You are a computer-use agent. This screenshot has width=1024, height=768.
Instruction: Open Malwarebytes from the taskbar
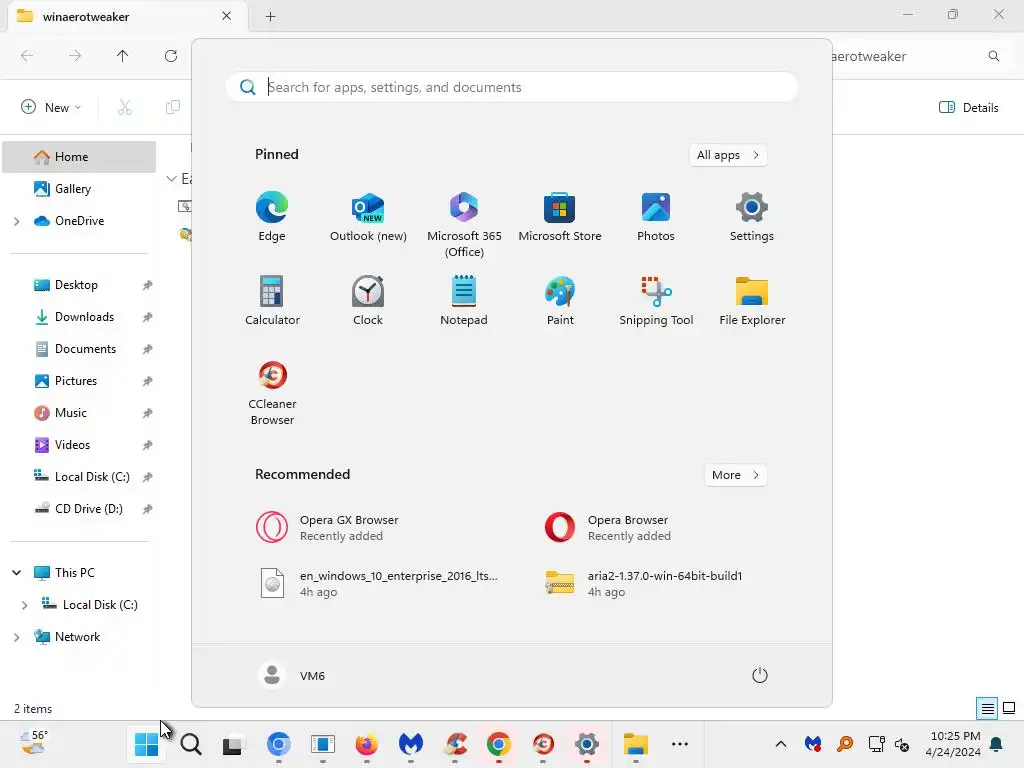(411, 744)
